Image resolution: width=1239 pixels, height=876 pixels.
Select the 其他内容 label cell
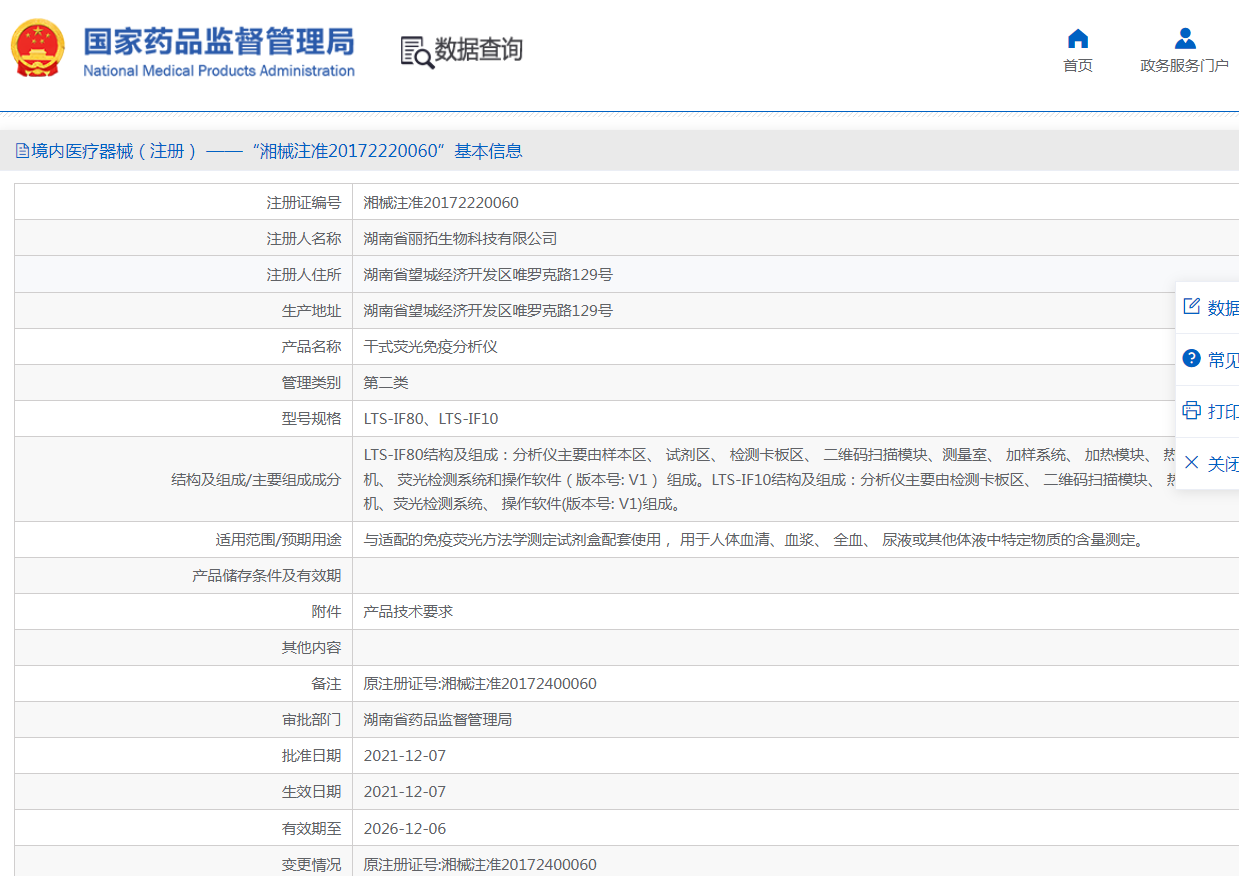tap(184, 648)
